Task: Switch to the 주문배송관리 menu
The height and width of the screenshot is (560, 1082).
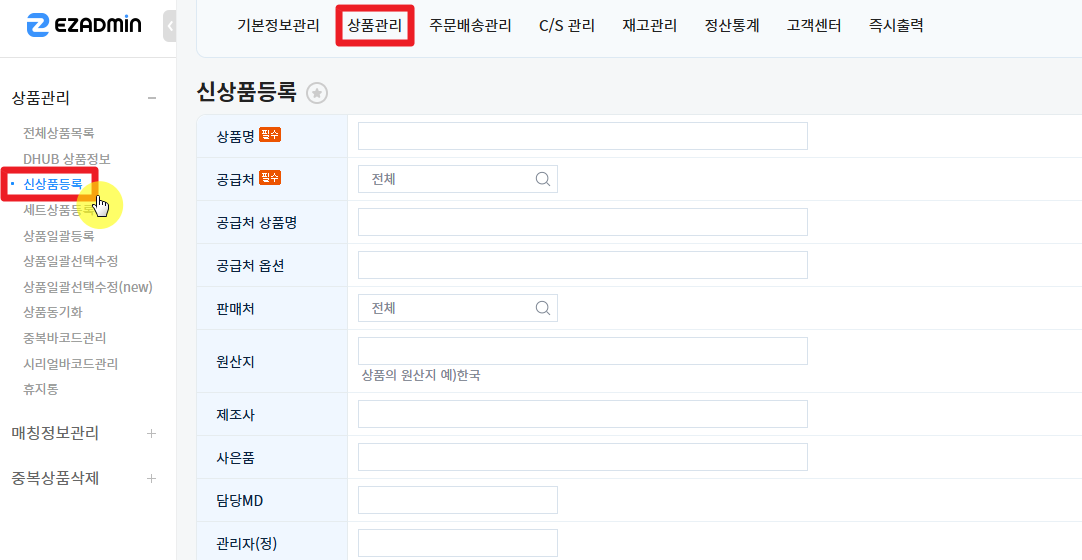Action: click(470, 26)
